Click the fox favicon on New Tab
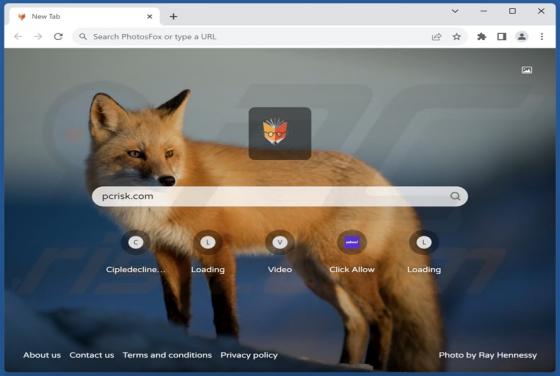The image size is (560, 376). click(x=22, y=16)
